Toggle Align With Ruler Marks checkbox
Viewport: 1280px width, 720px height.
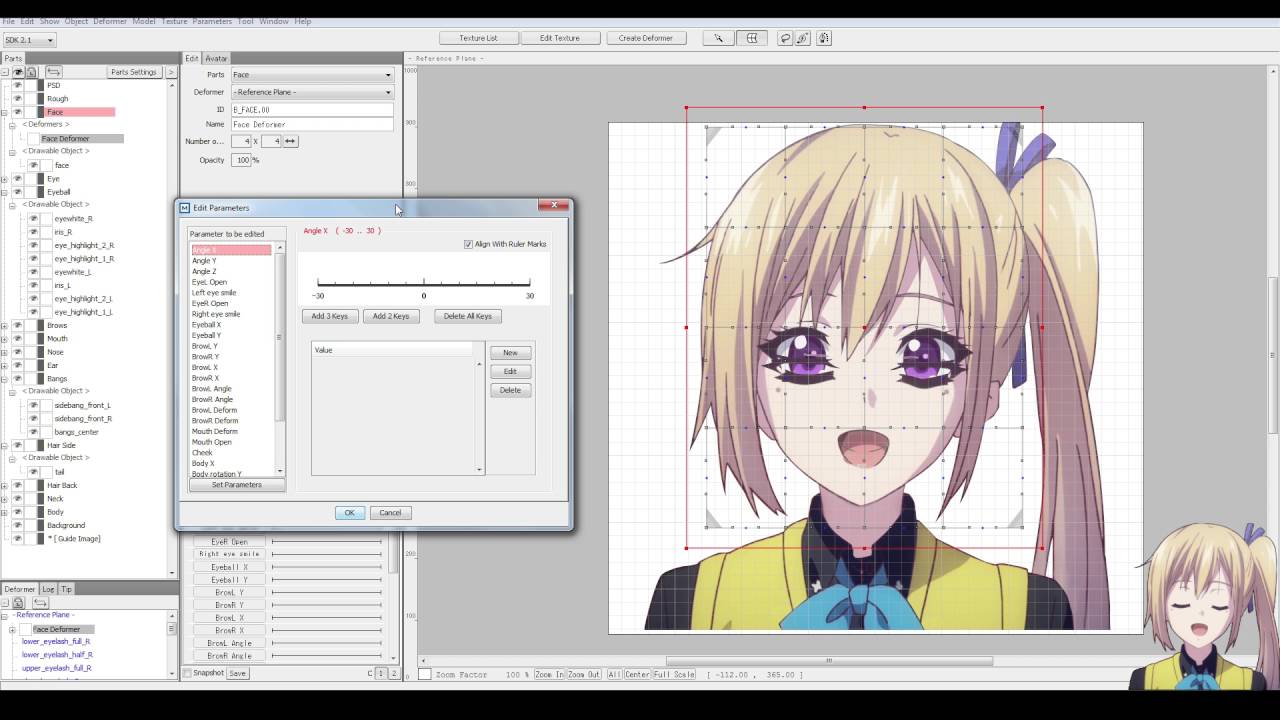point(468,244)
